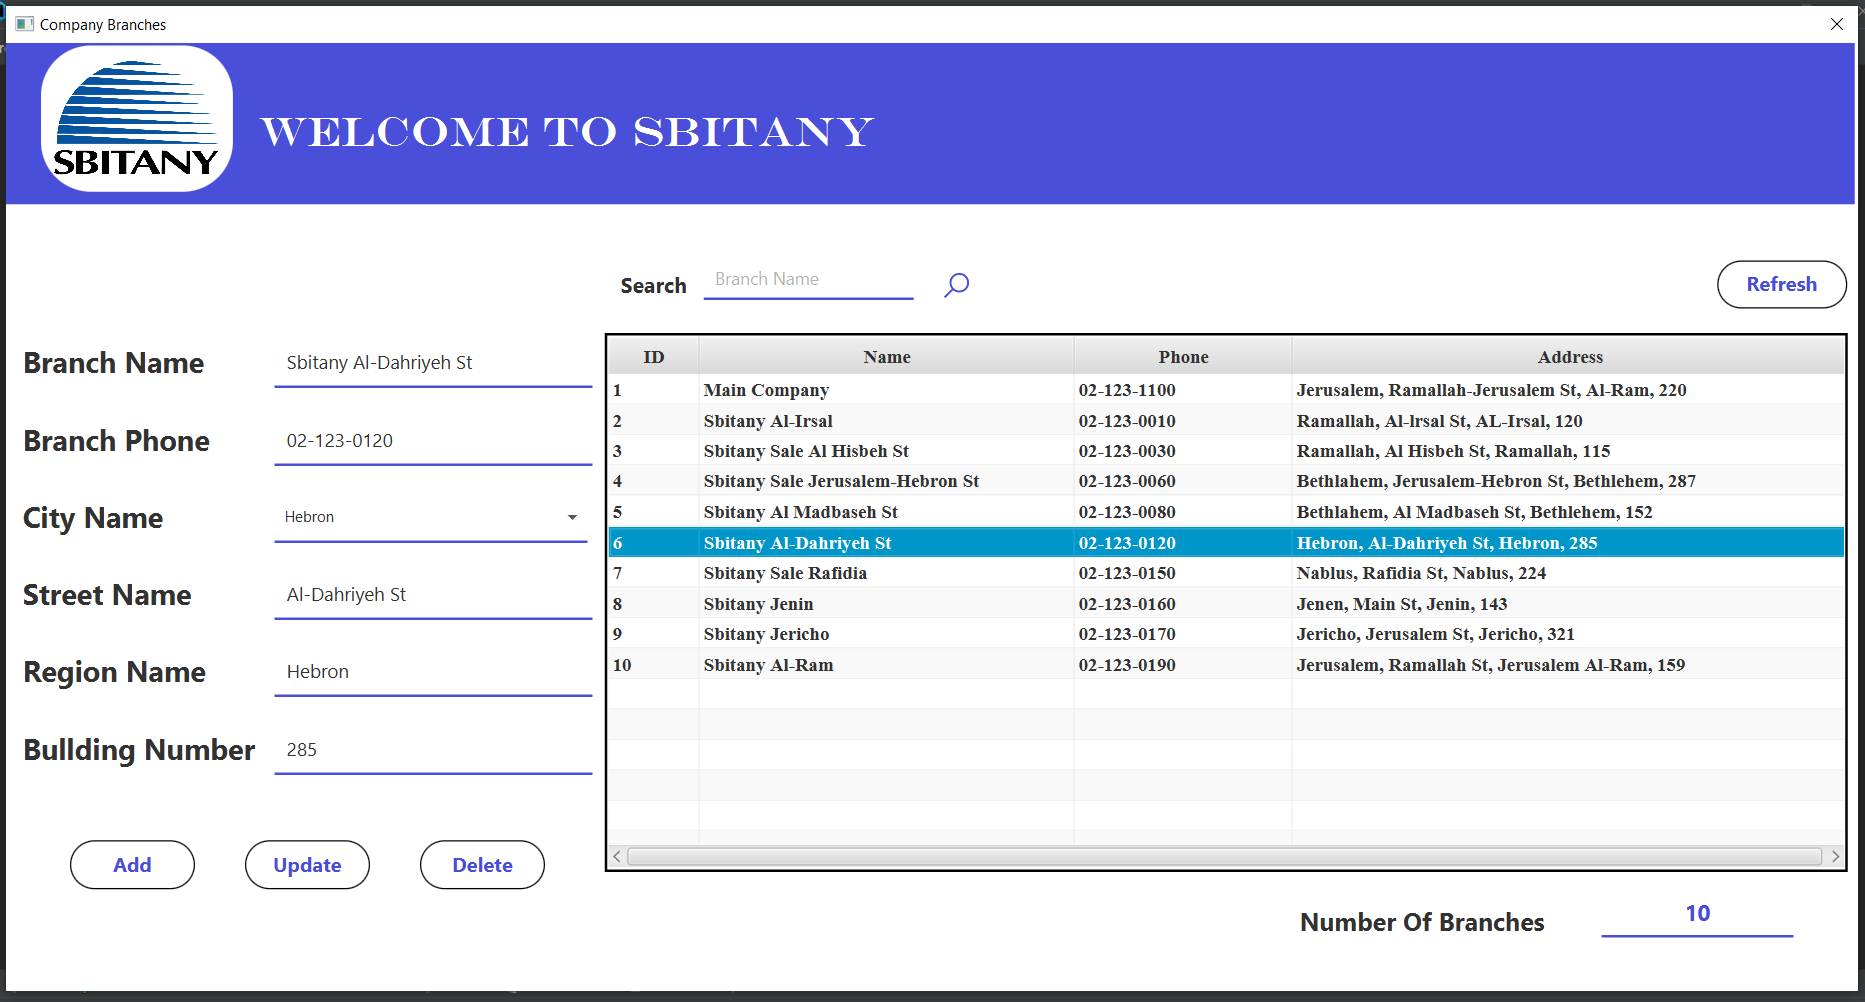This screenshot has width=1865, height=1002.
Task: Click the Street Name input field
Action: tap(433, 595)
